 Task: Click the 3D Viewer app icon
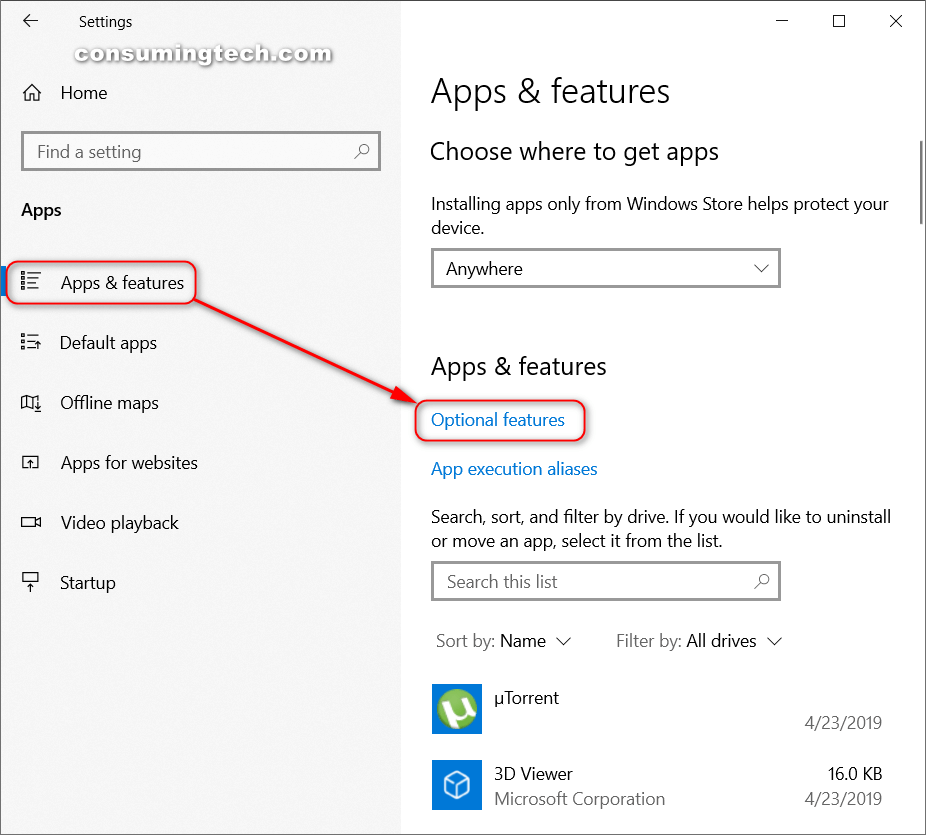[457, 785]
